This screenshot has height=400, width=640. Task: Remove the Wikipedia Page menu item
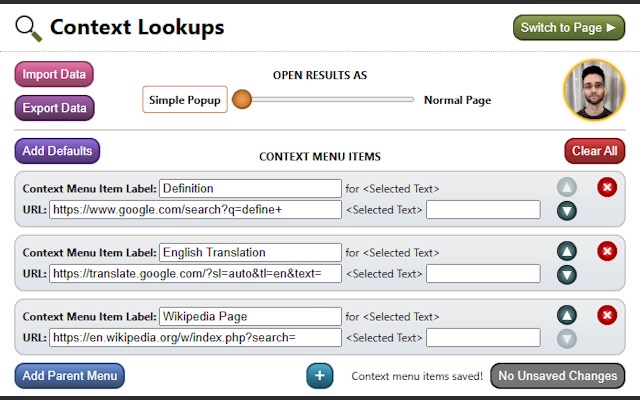click(x=607, y=315)
